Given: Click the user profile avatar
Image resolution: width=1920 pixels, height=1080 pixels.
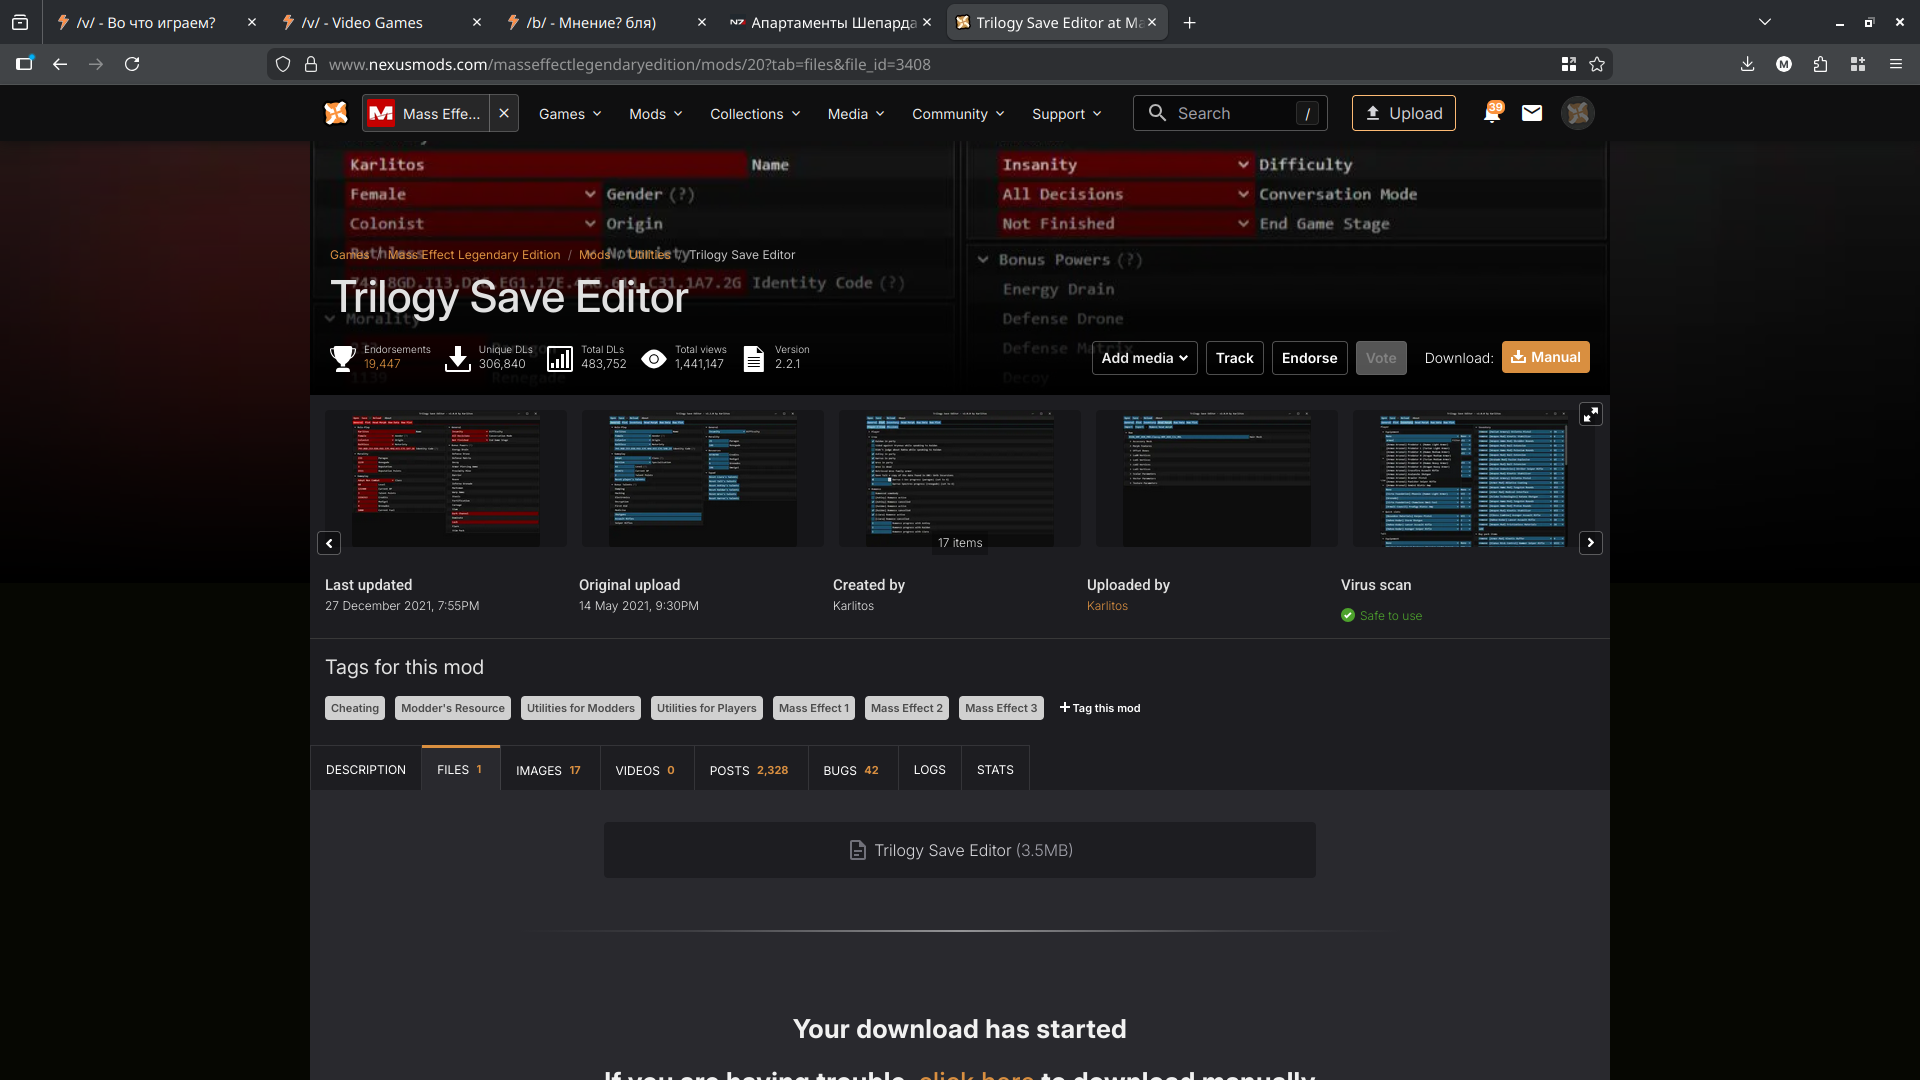Looking at the screenshot, I should click(1578, 113).
